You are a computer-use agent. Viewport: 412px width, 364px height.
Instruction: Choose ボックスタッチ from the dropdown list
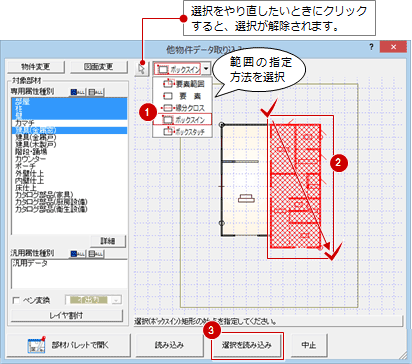[x=183, y=131]
